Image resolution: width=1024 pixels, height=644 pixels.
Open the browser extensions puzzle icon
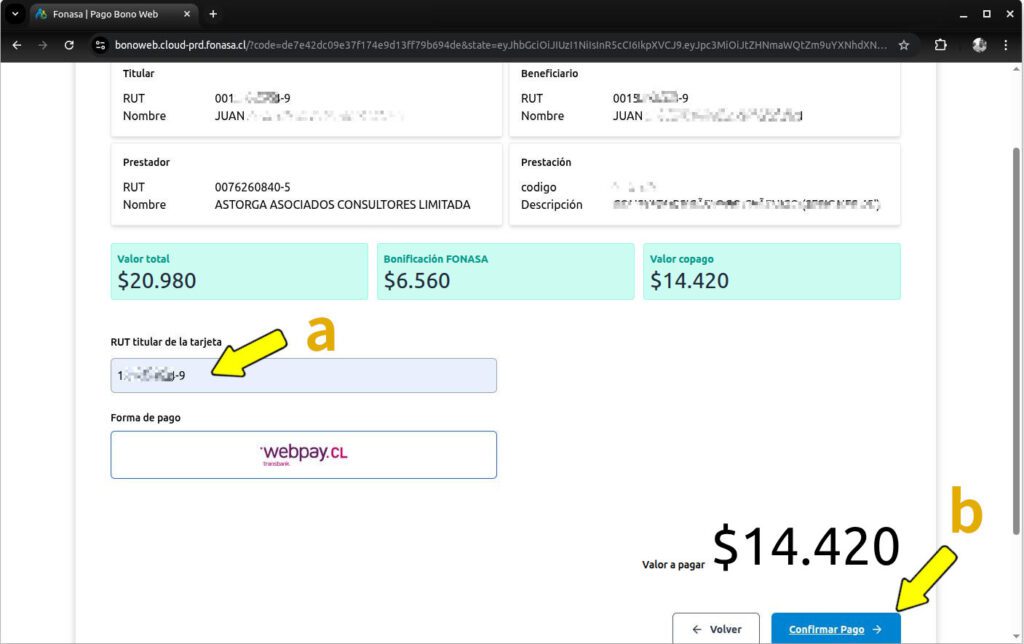[940, 45]
